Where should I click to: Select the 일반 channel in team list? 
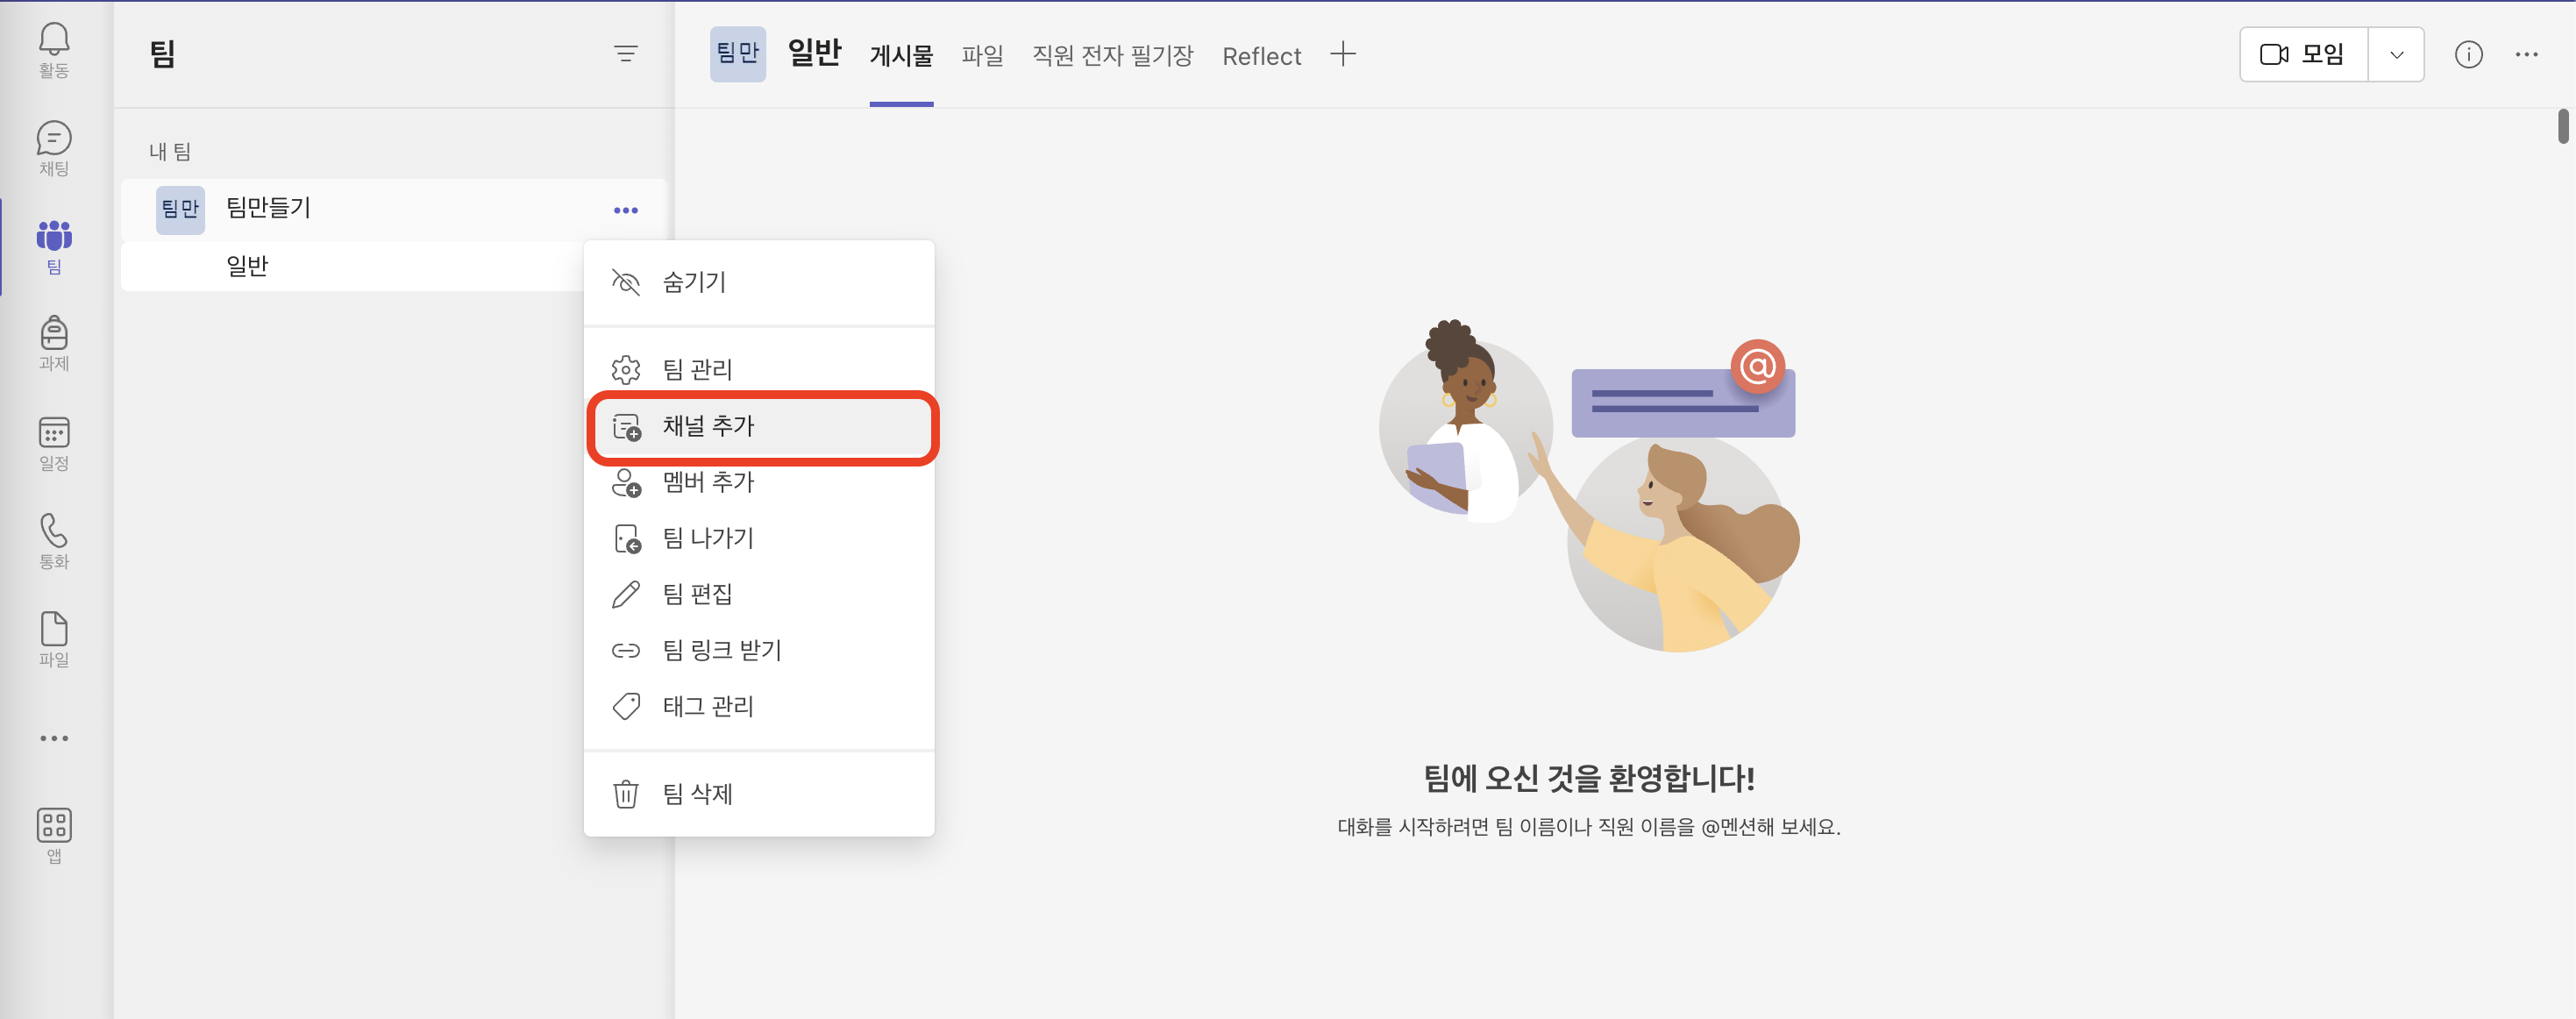pos(248,266)
